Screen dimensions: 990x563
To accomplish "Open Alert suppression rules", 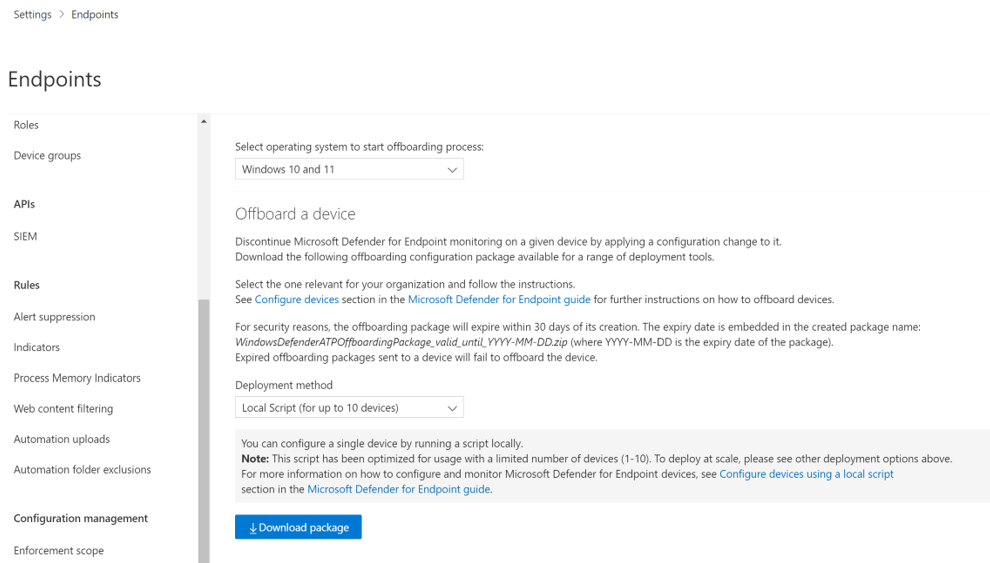I will [54, 317].
